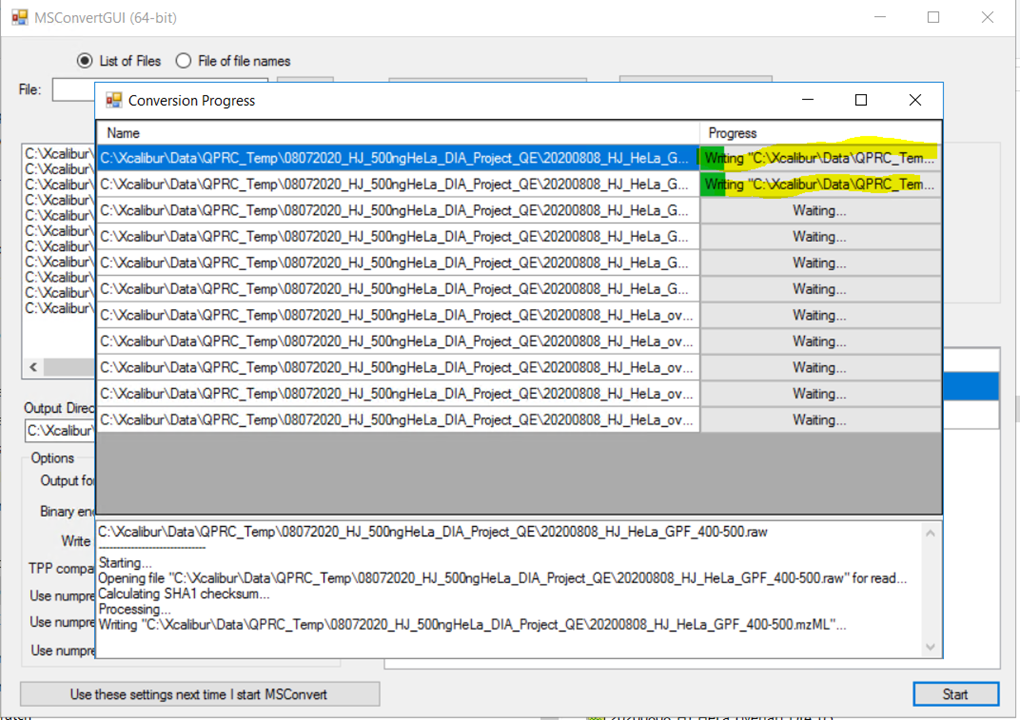
Task: Click the Conversion Progress title bar icon
Action: point(114,100)
